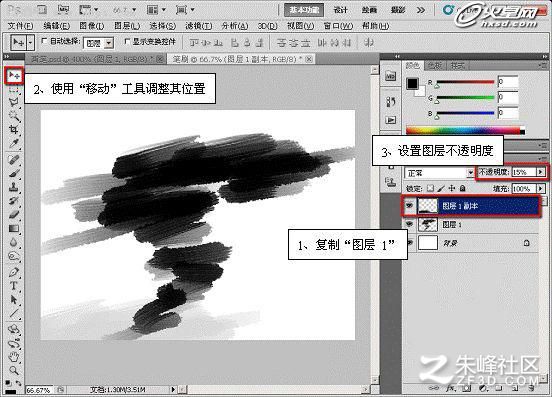The height and width of the screenshot is (397, 552).
Task: Click on the R red color slider
Action: [x=465, y=82]
